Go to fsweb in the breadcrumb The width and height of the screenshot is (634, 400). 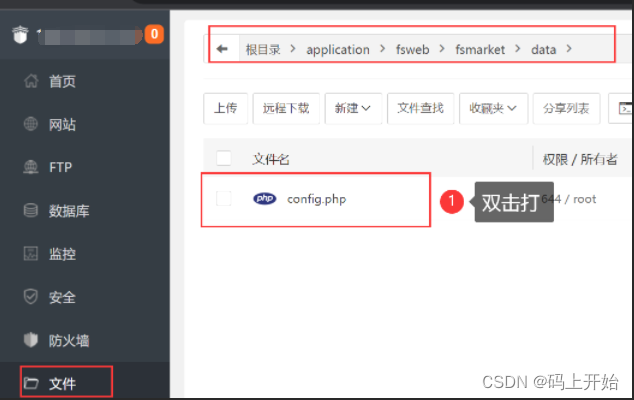click(x=412, y=49)
